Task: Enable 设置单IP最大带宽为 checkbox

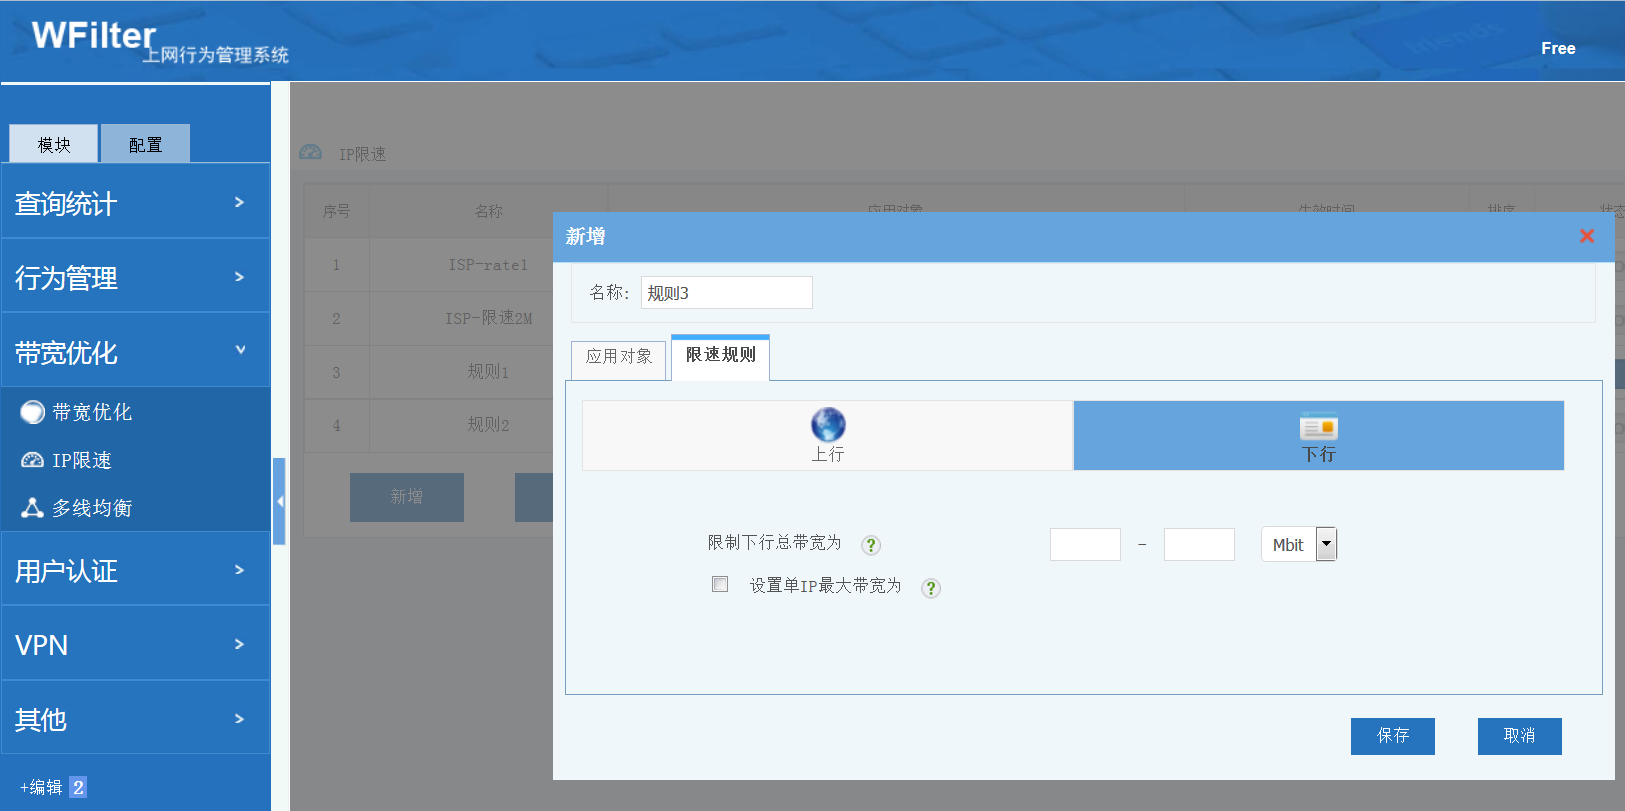Action: click(x=720, y=584)
